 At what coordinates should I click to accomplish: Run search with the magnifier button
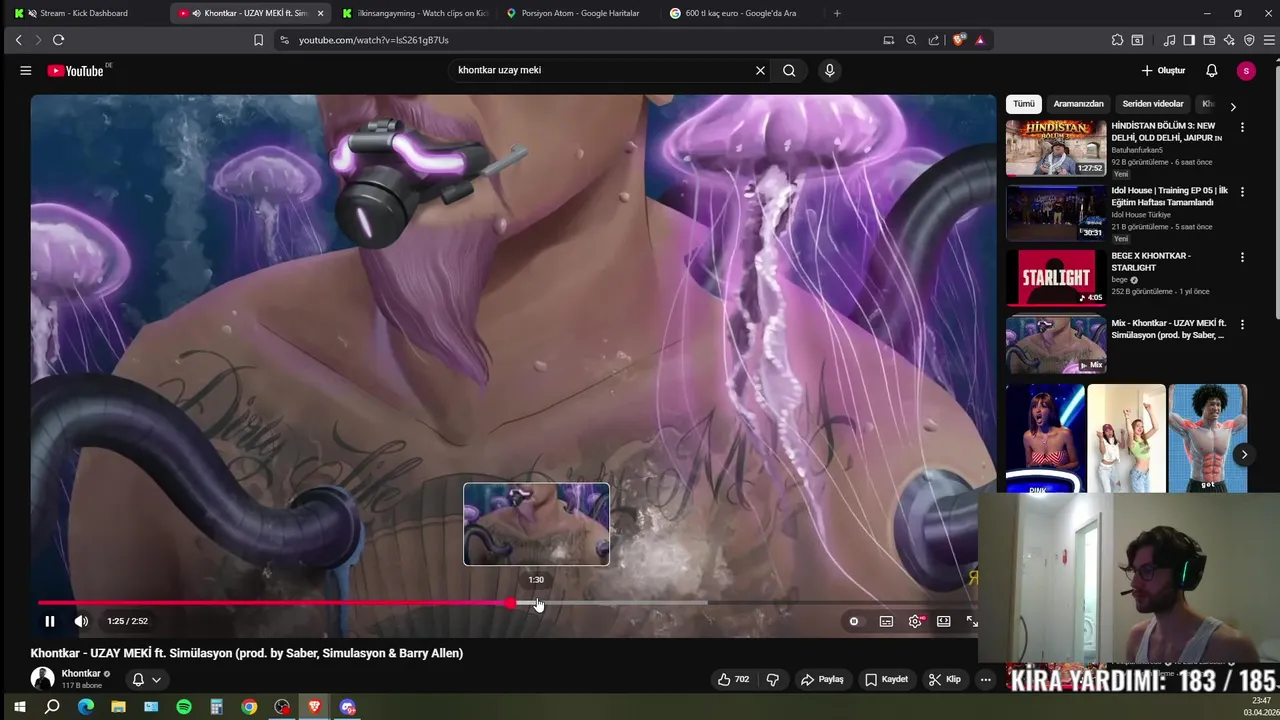point(789,70)
